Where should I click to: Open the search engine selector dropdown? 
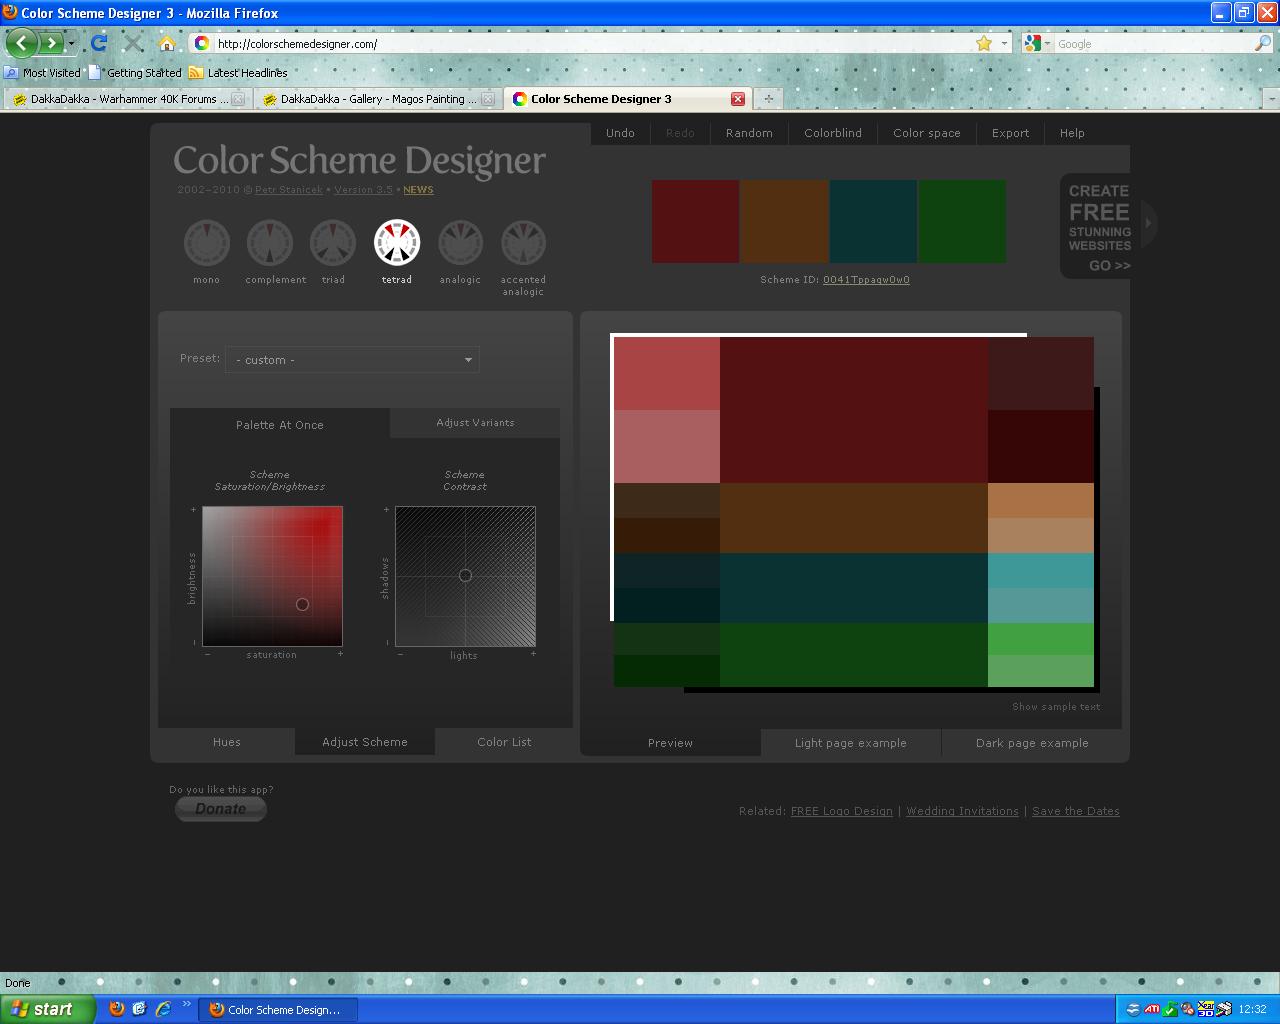tap(1037, 43)
